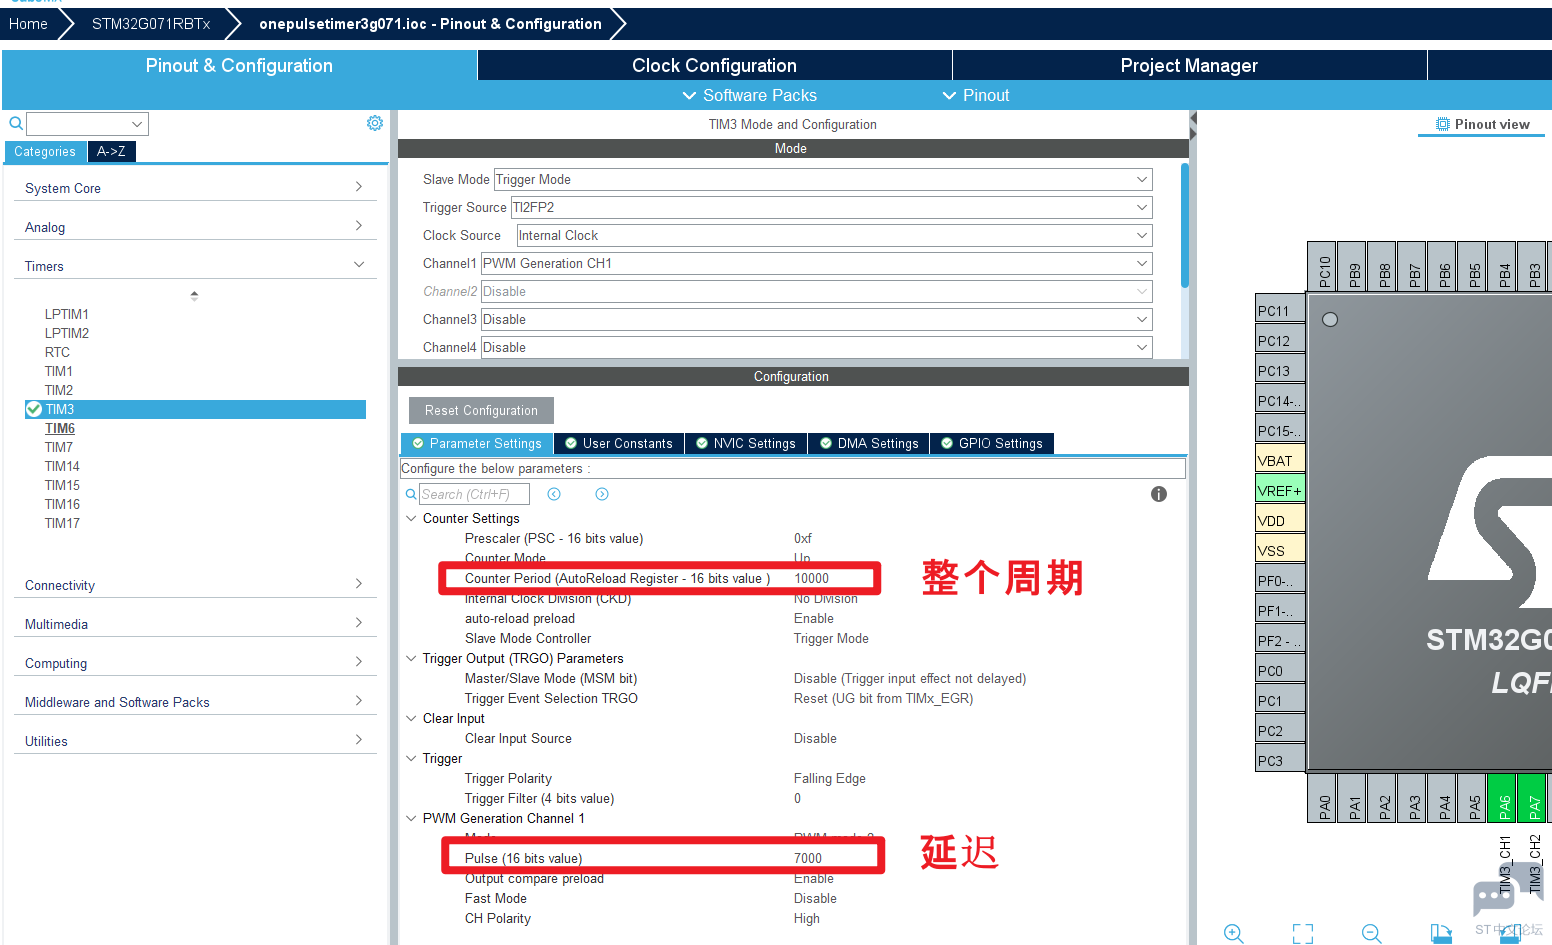Select the VSS pin

click(x=1280, y=550)
